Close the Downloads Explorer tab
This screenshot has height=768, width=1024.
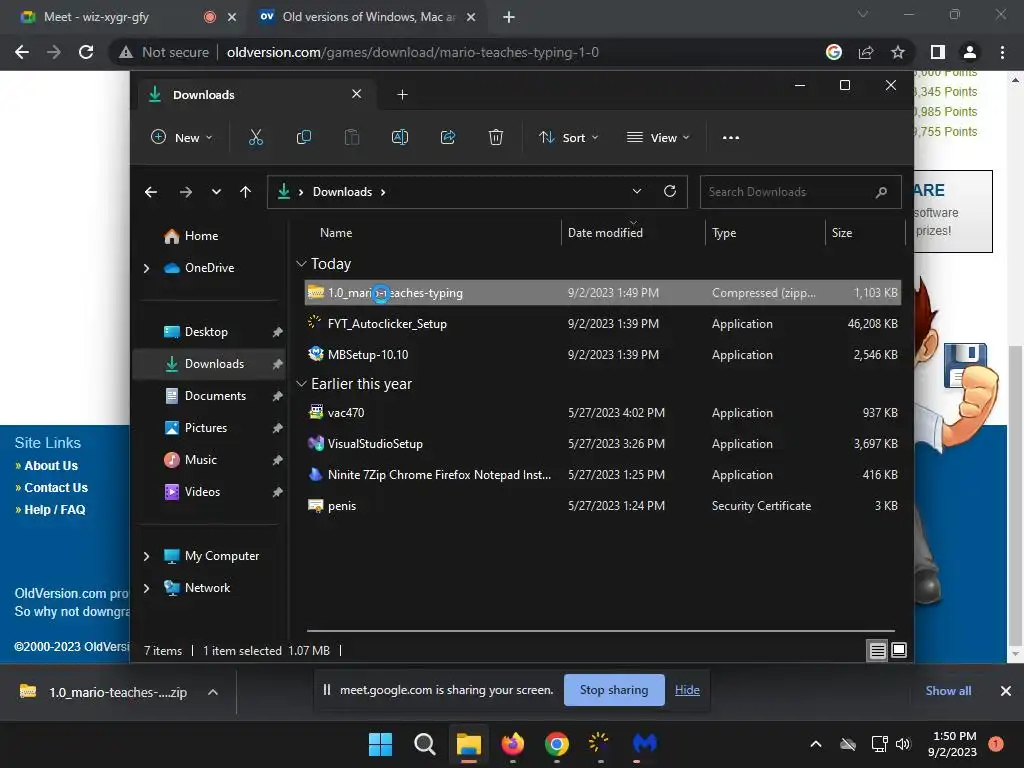tap(357, 94)
